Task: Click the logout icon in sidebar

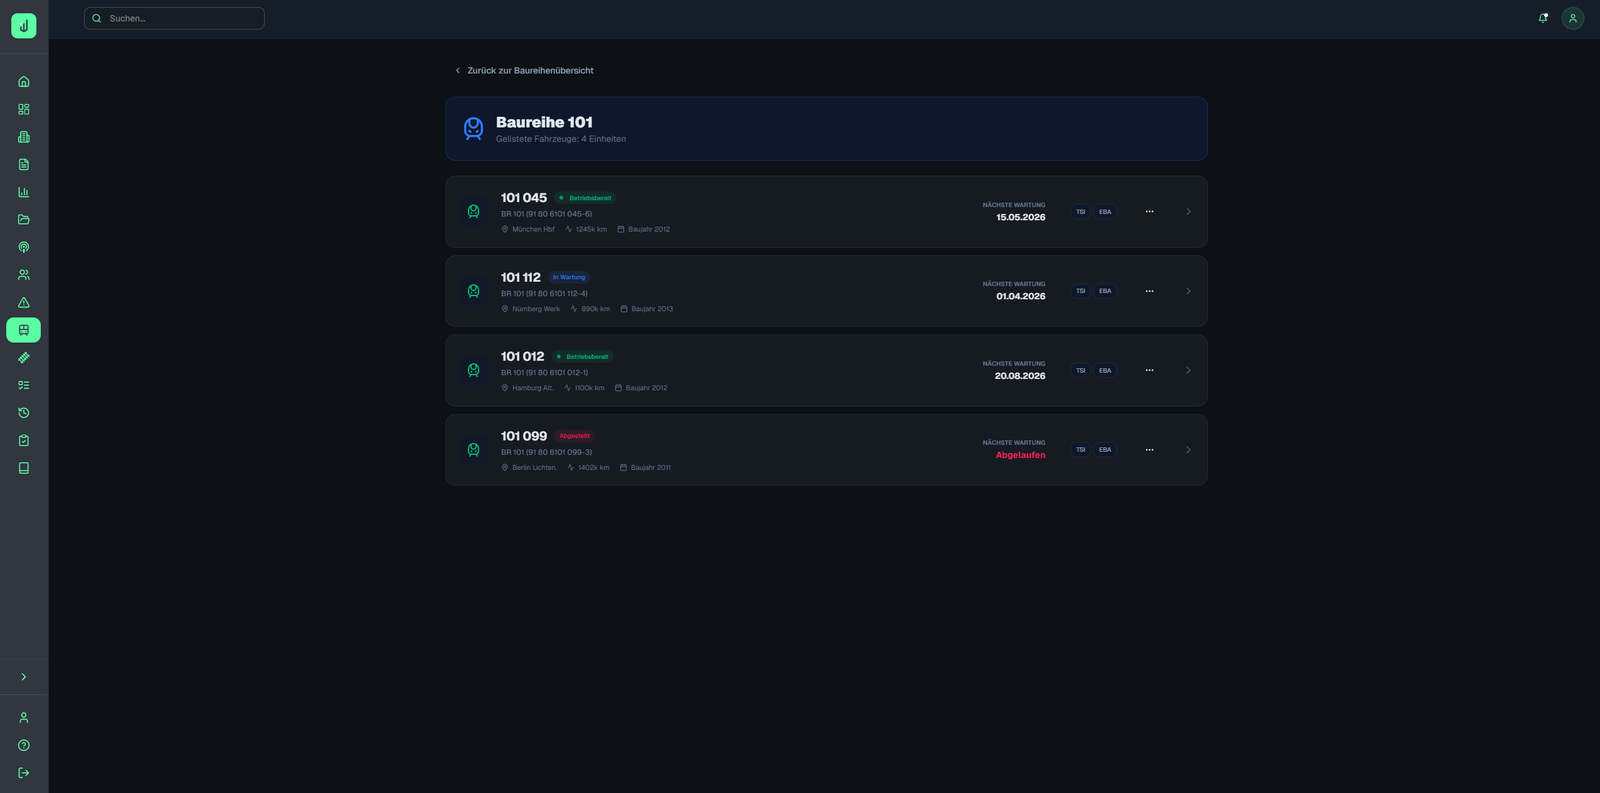Action: click(x=24, y=773)
